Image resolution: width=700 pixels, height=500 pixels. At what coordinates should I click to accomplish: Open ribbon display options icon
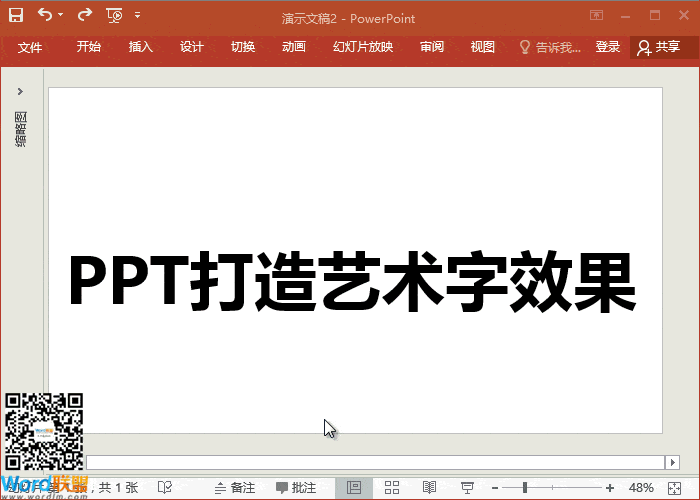pyautogui.click(x=596, y=15)
